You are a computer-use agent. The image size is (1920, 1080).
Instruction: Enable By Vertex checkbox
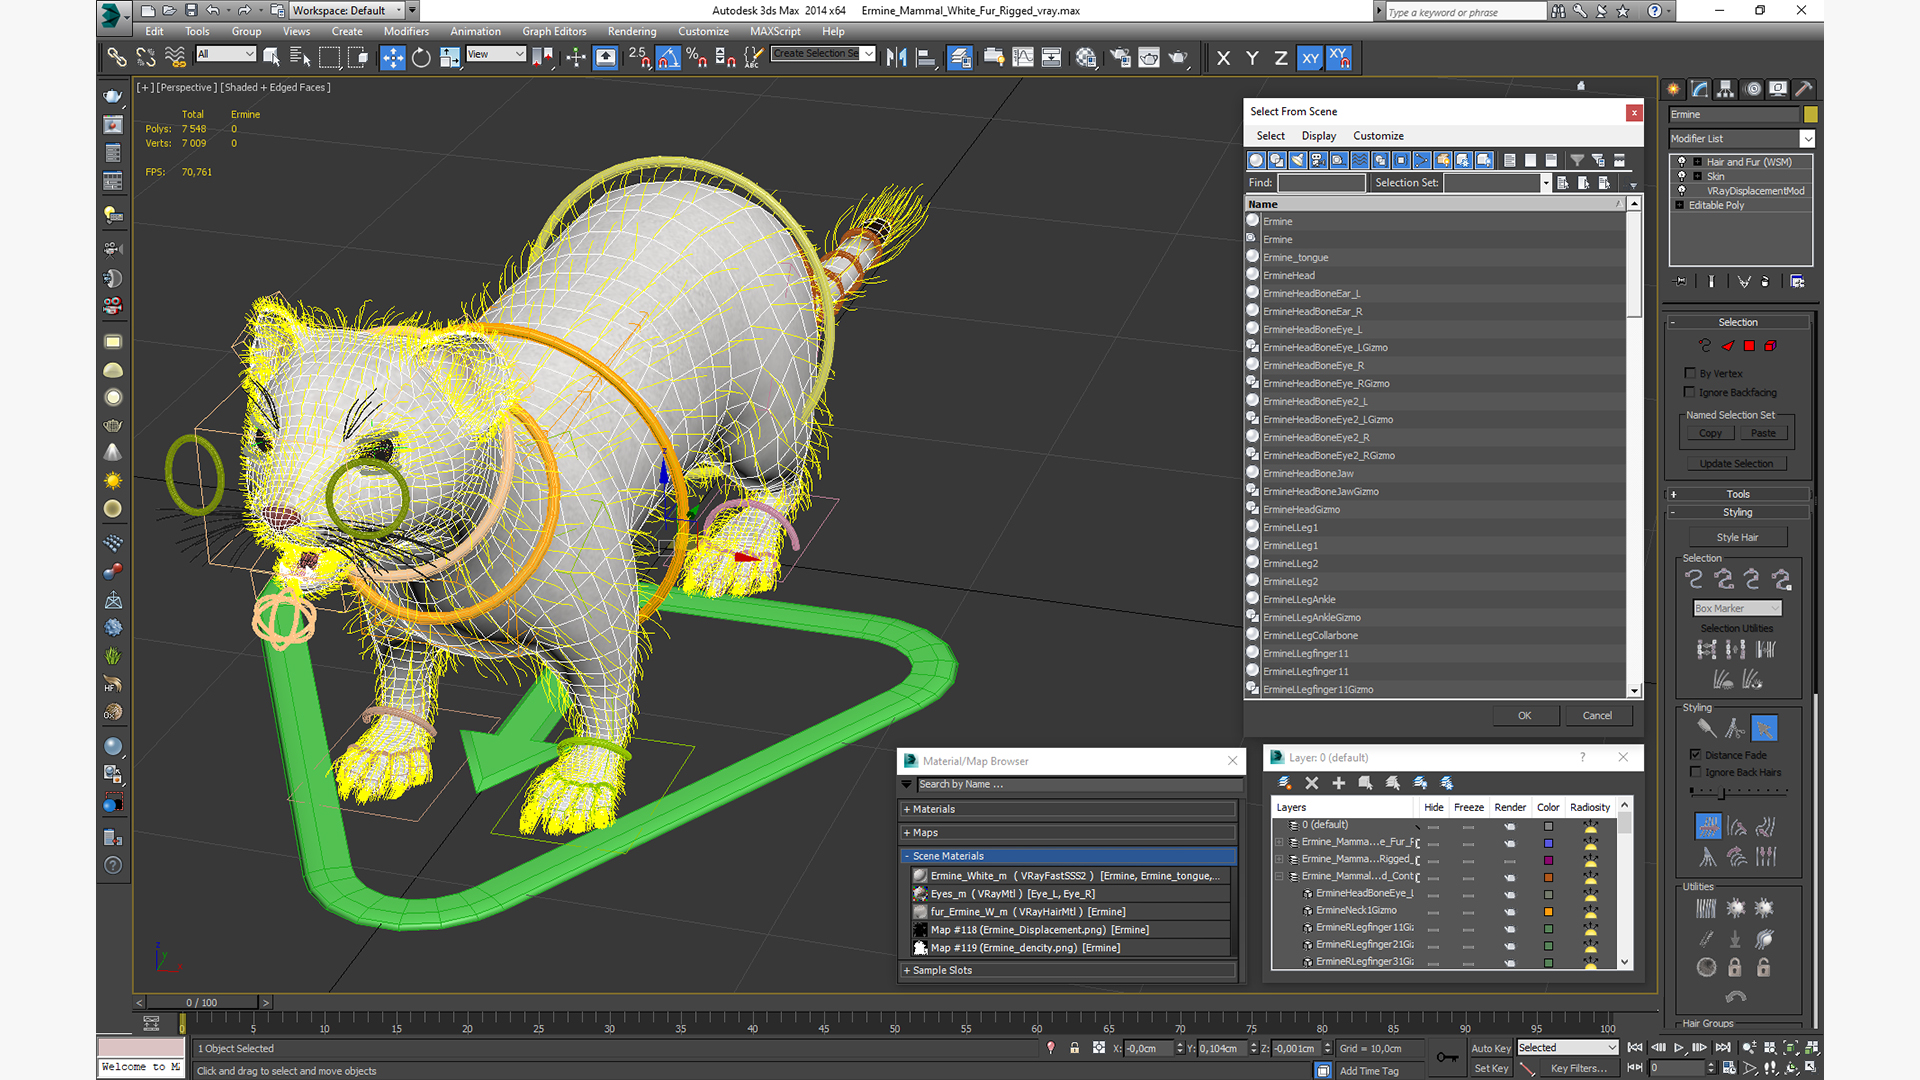[1691, 373]
